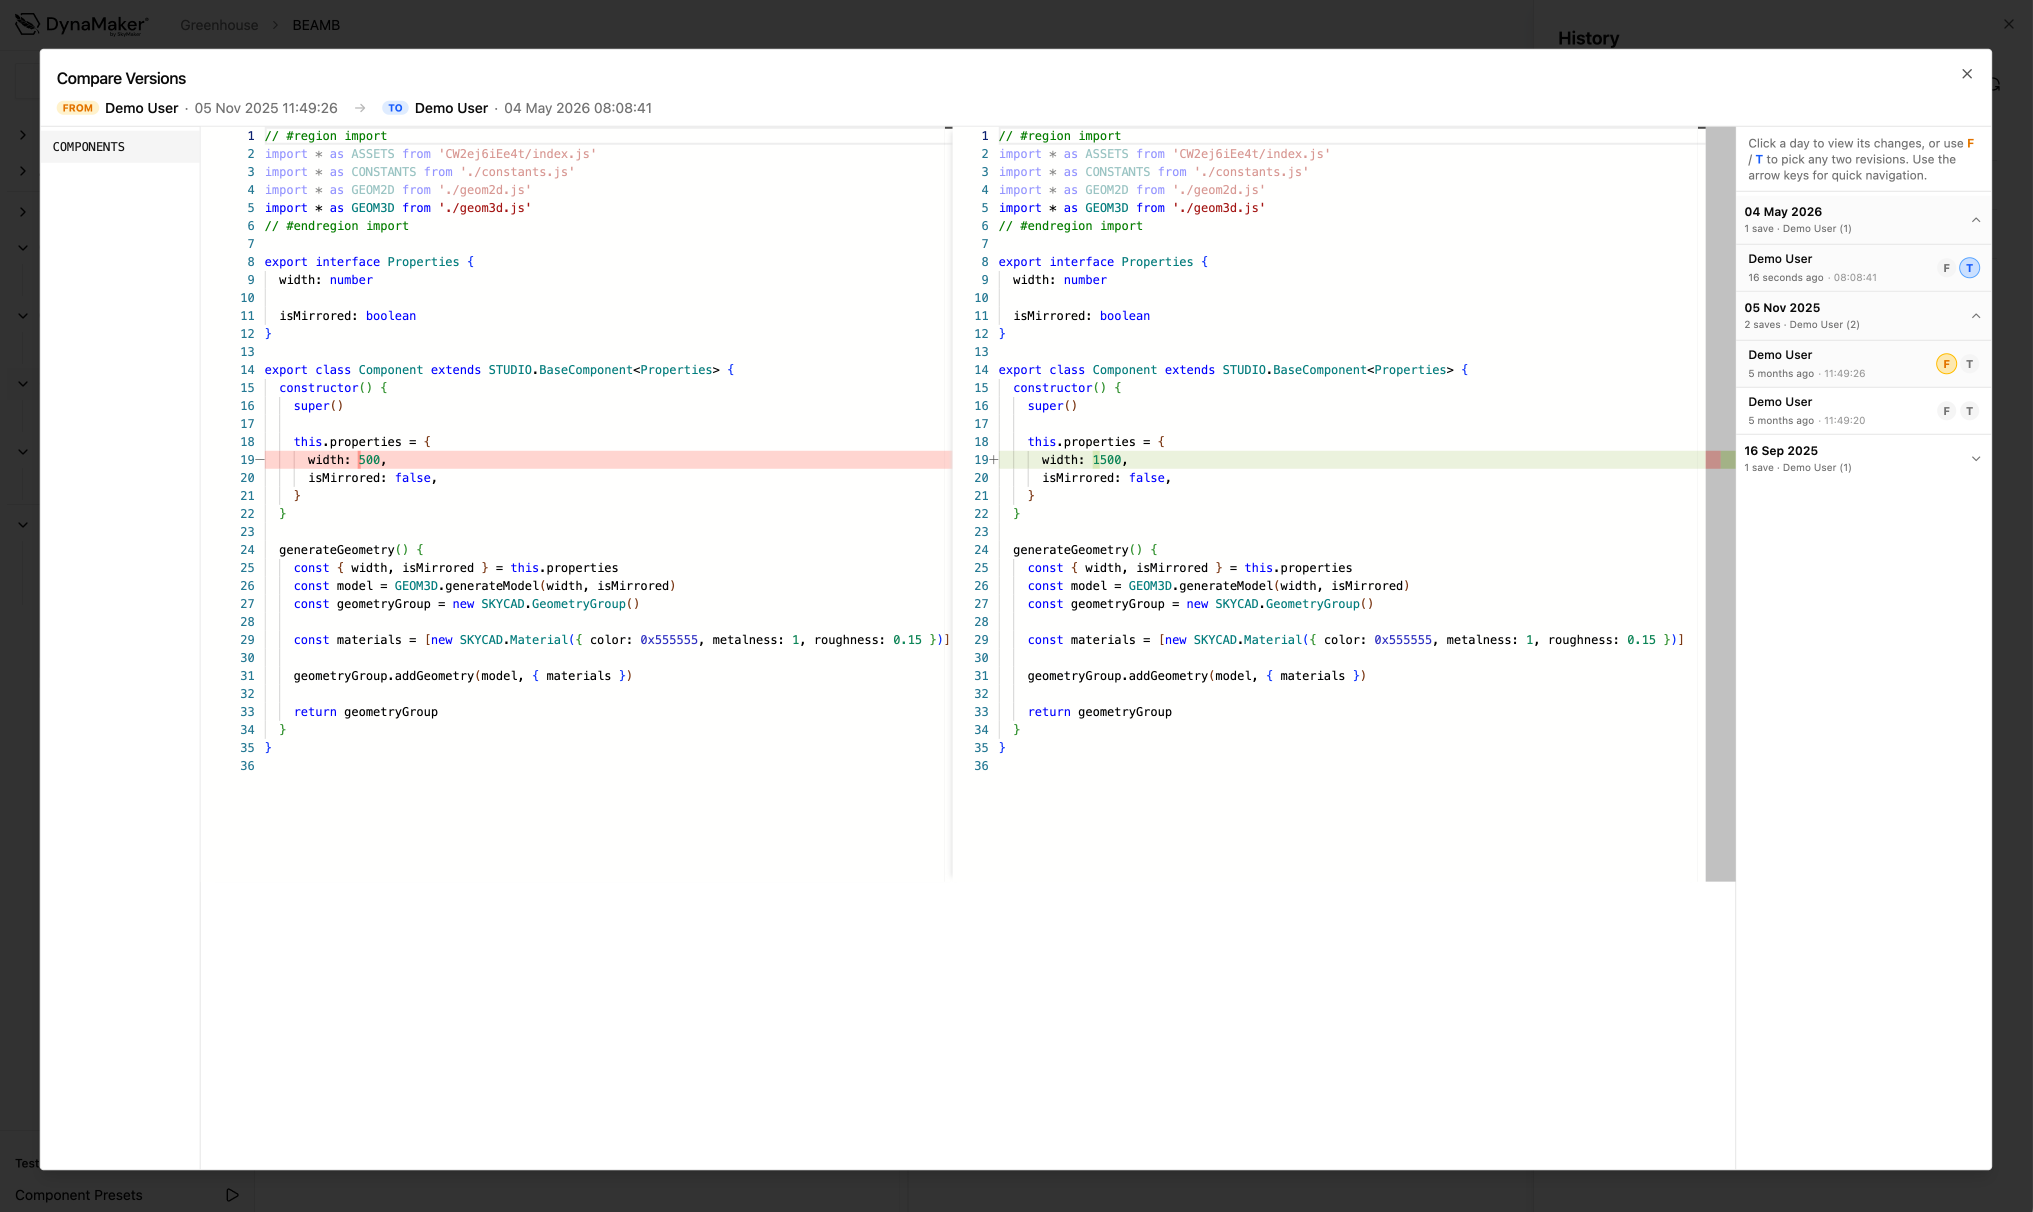The height and width of the screenshot is (1212, 2033).
Task: Set 11:49:20 revision as To with T
Action: tap(1969, 411)
